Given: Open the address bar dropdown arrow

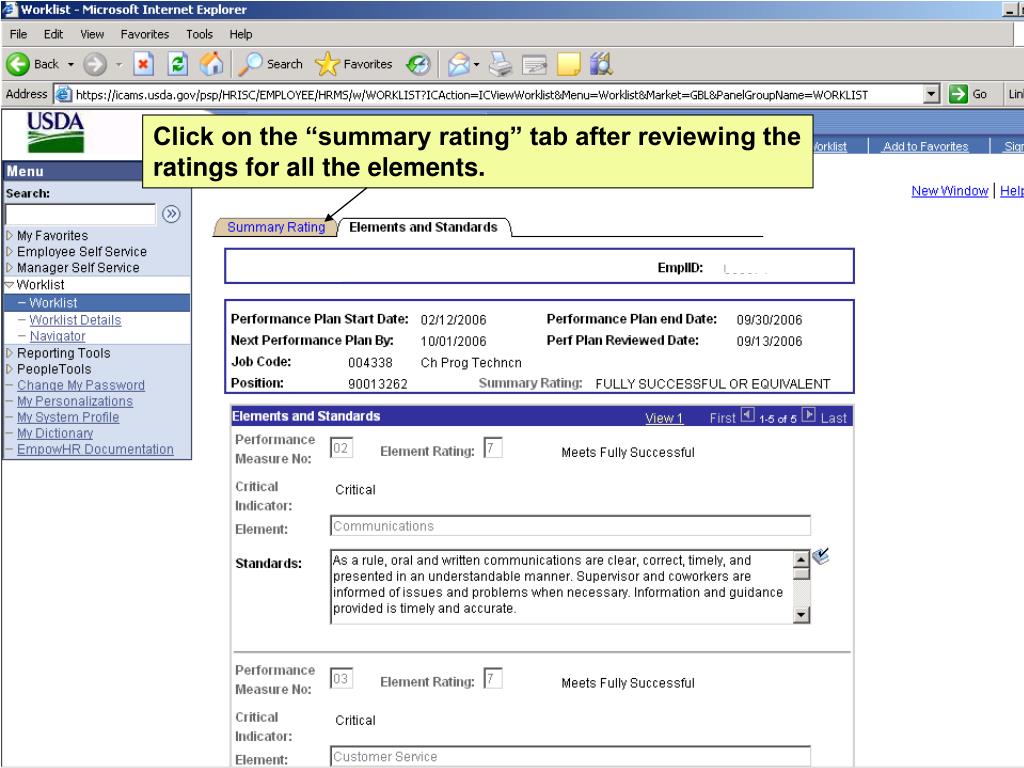Looking at the screenshot, I should coord(933,94).
